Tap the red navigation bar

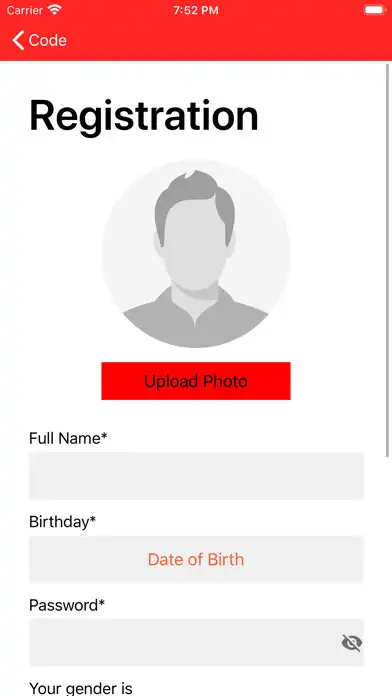point(196,40)
